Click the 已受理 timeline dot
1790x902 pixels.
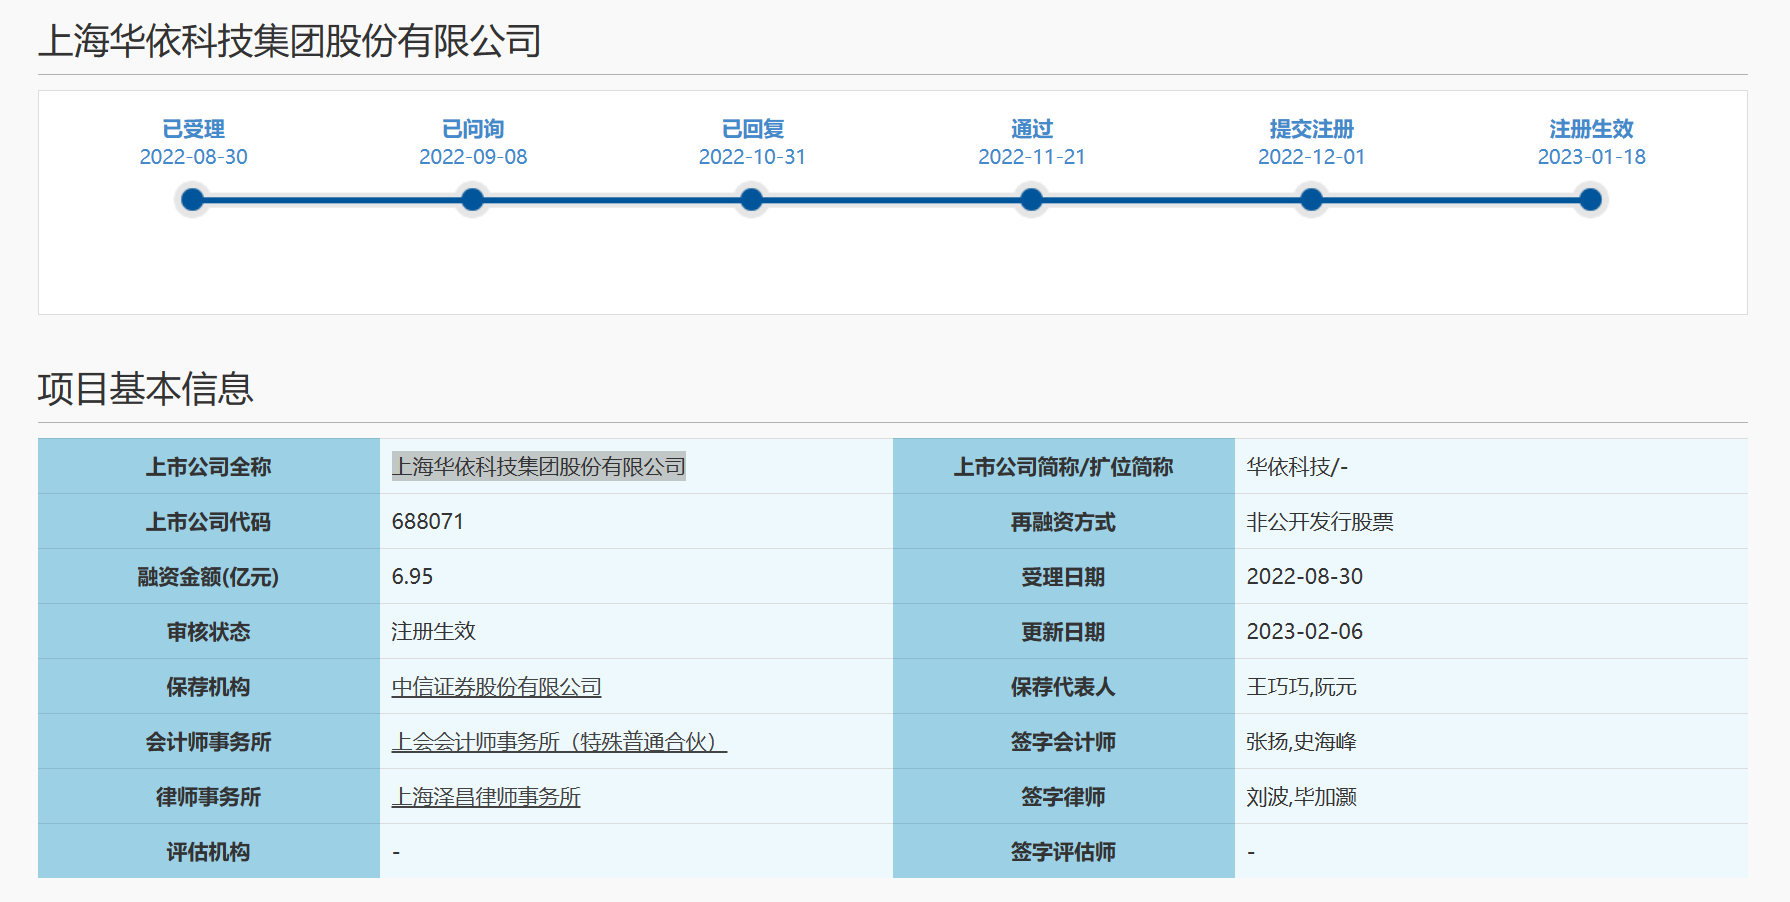[x=193, y=200]
